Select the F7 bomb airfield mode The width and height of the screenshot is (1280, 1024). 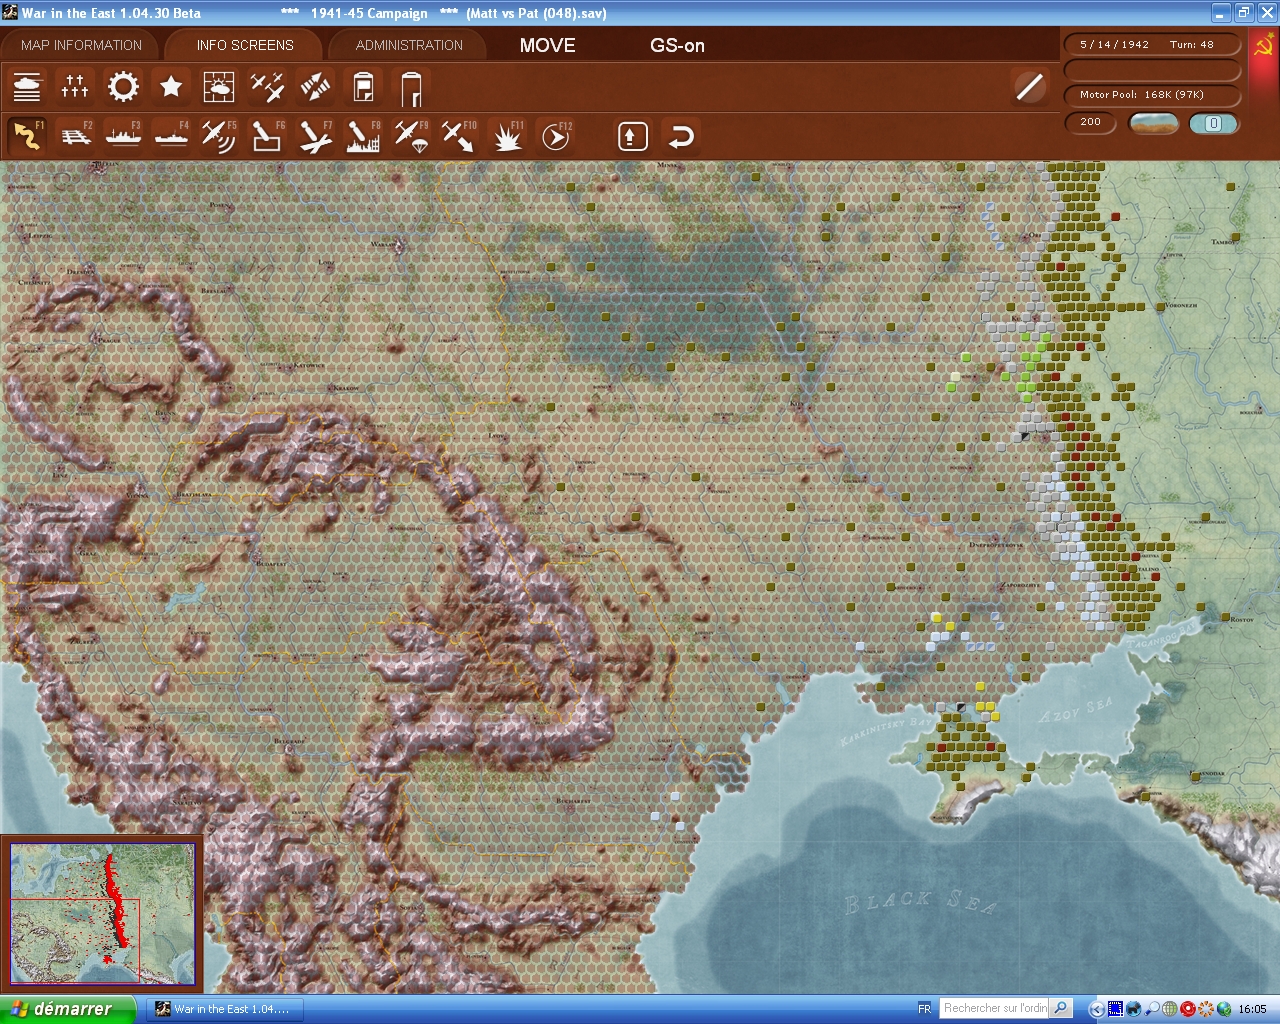tap(315, 136)
